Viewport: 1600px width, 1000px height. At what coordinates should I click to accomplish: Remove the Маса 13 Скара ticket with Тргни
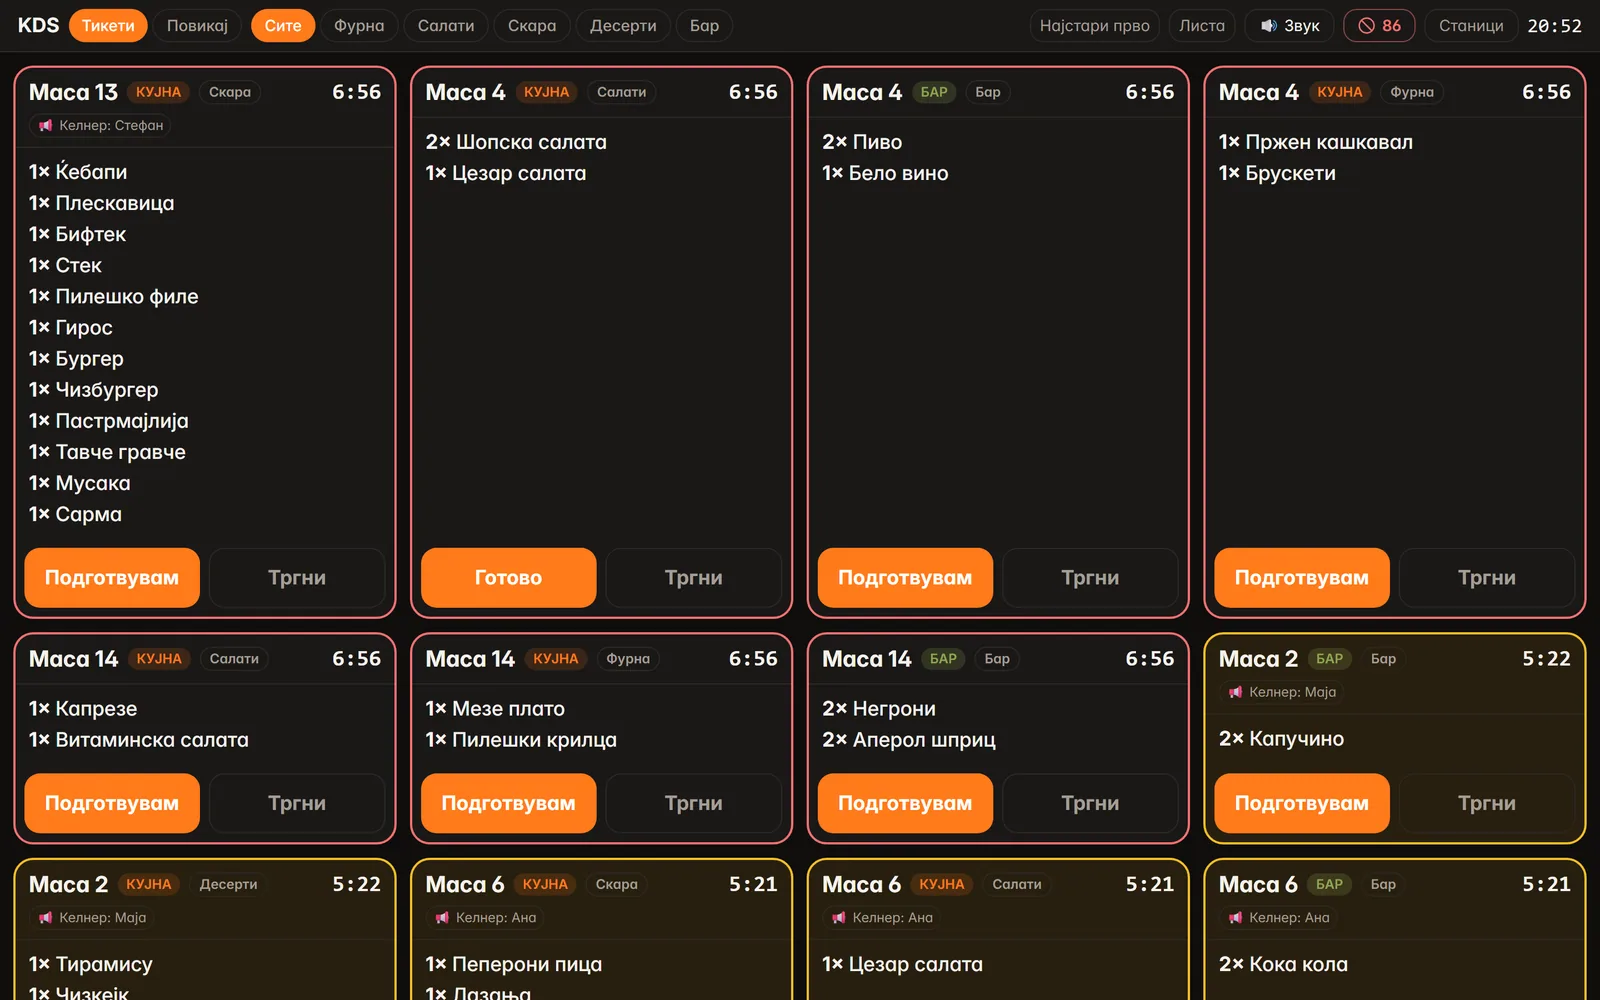pyautogui.click(x=297, y=577)
